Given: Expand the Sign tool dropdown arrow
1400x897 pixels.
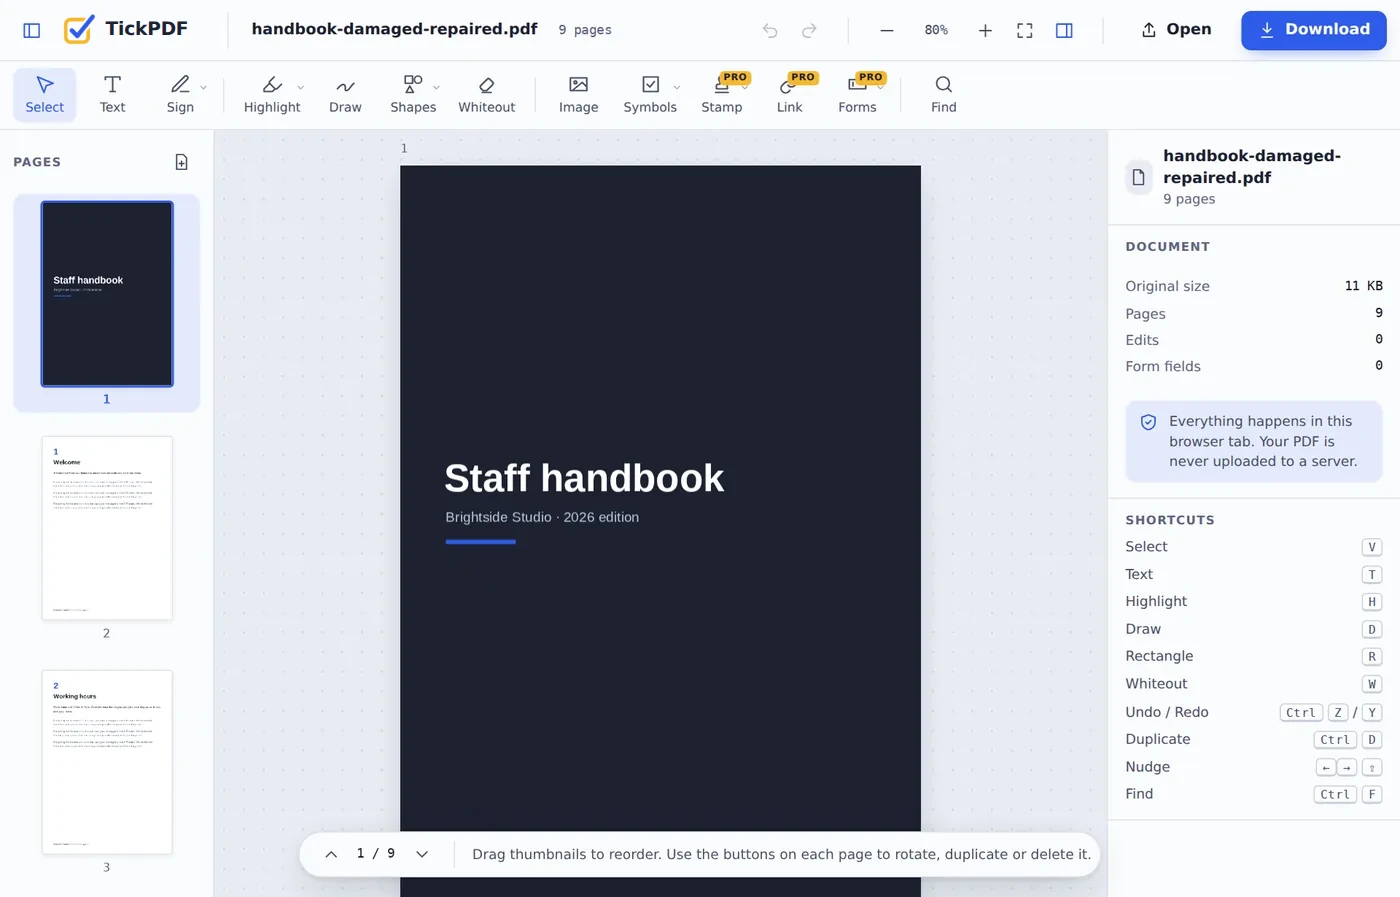Looking at the screenshot, I should click(x=204, y=87).
